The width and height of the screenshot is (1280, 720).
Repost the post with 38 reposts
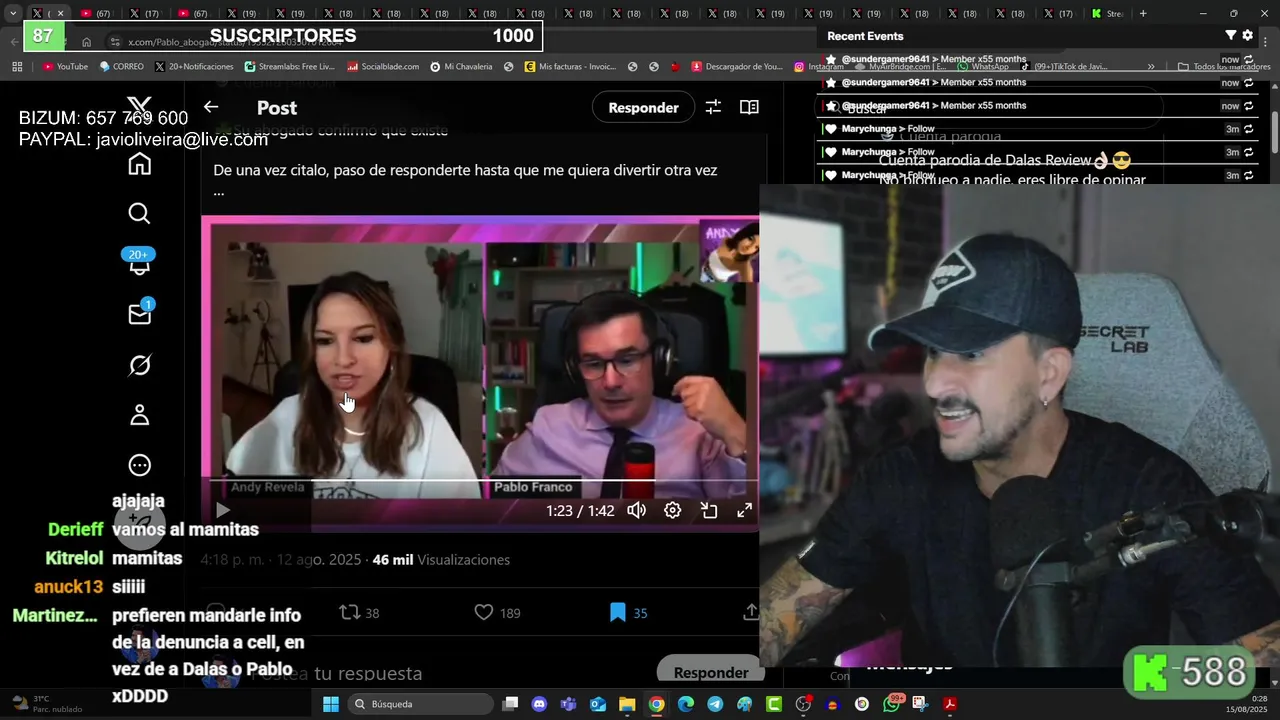359,613
